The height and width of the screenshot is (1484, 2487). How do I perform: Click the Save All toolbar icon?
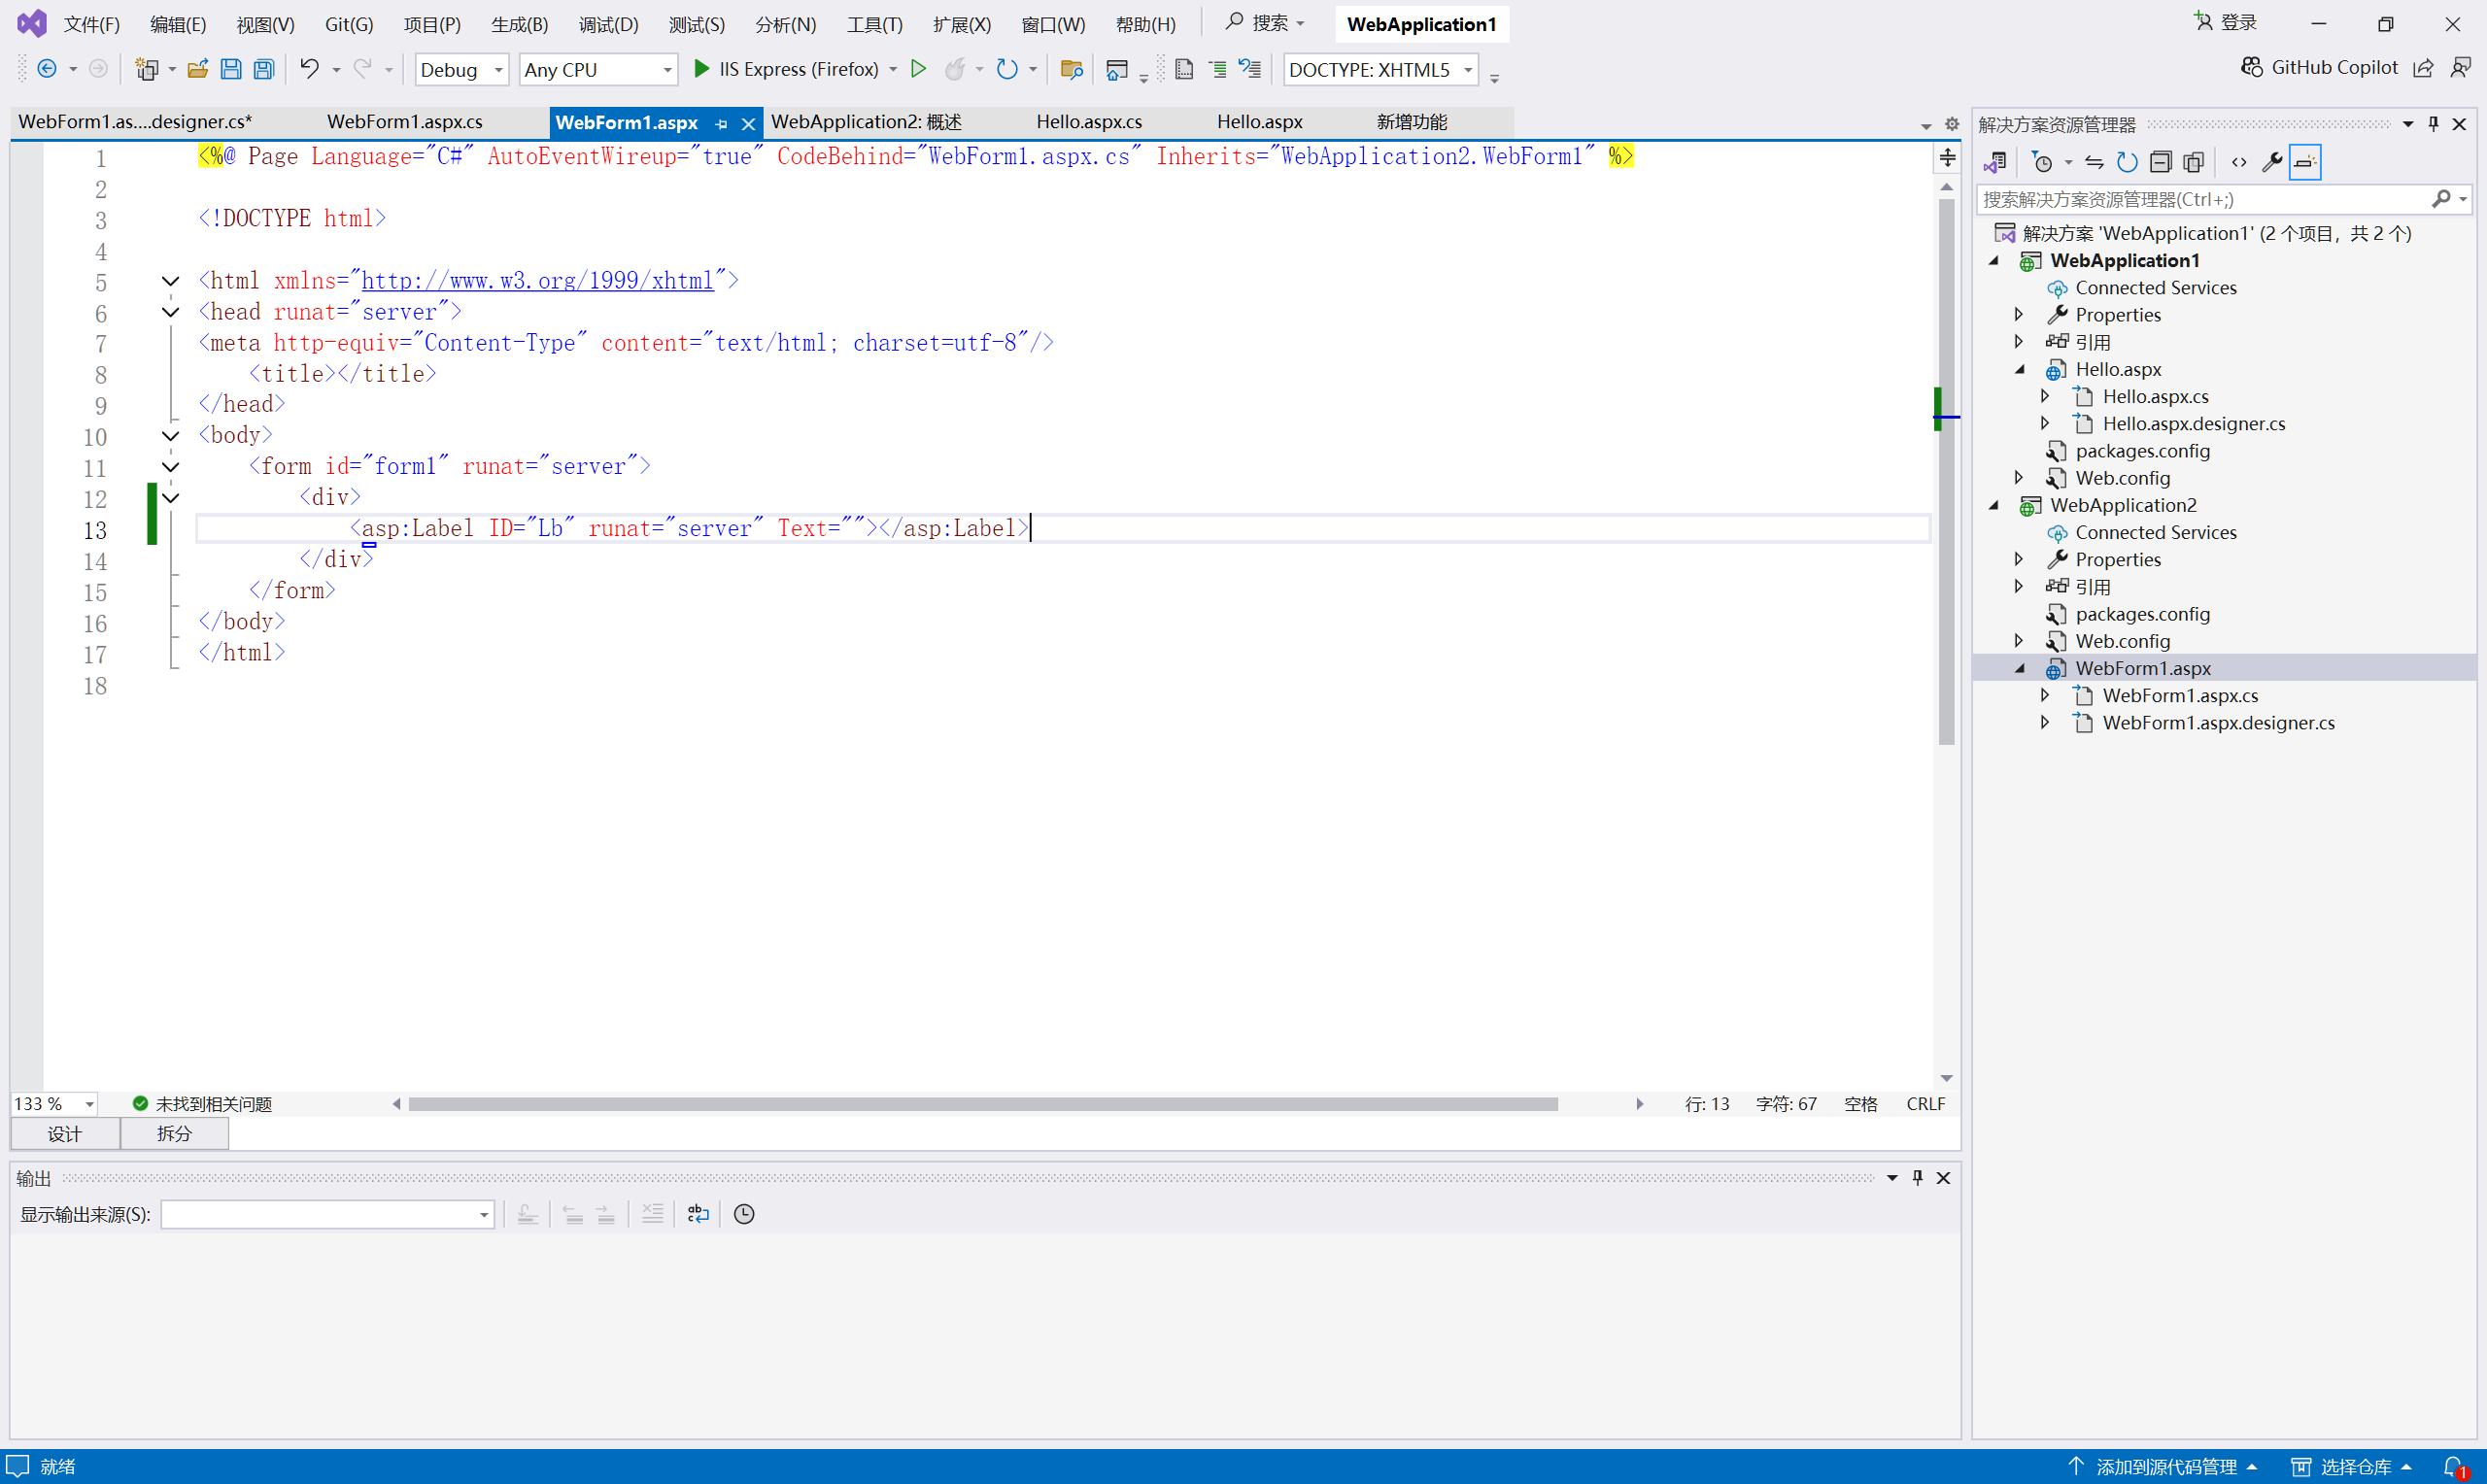[x=264, y=69]
